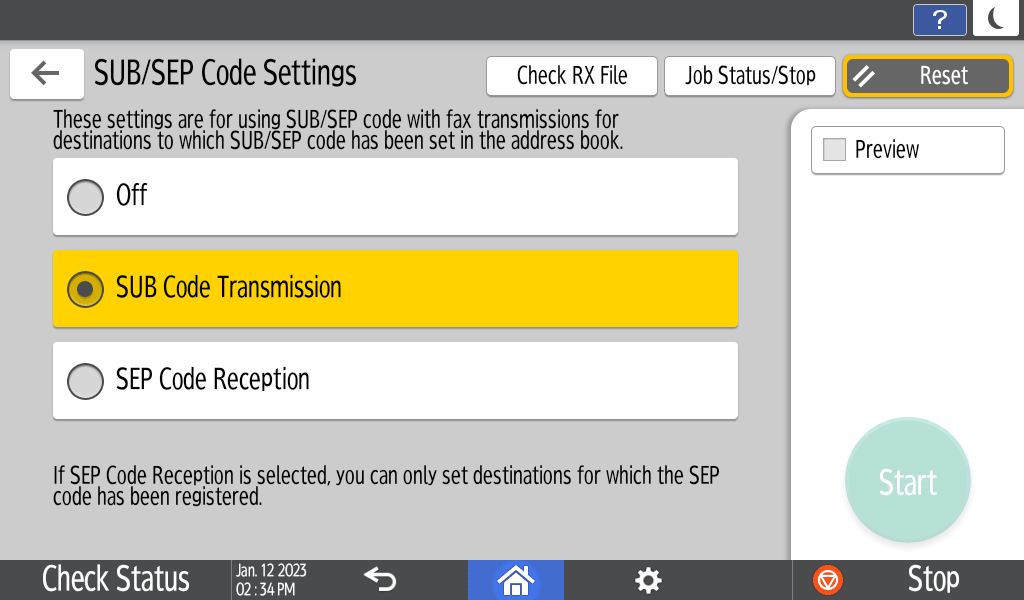Click the date and time display
This screenshot has width=1024, height=600.
(x=271, y=580)
